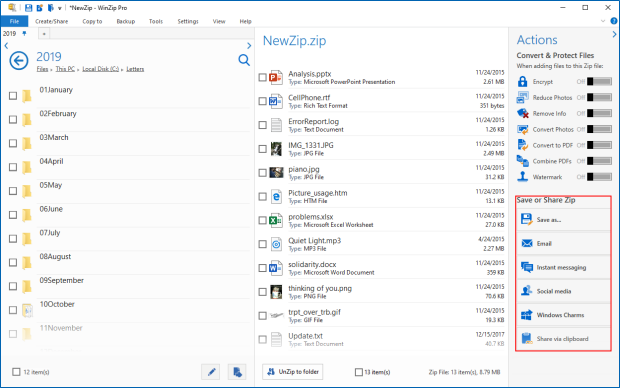Turn on the Reduce Photos switch
Image resolution: width=620 pixels, height=388 pixels.
click(599, 97)
